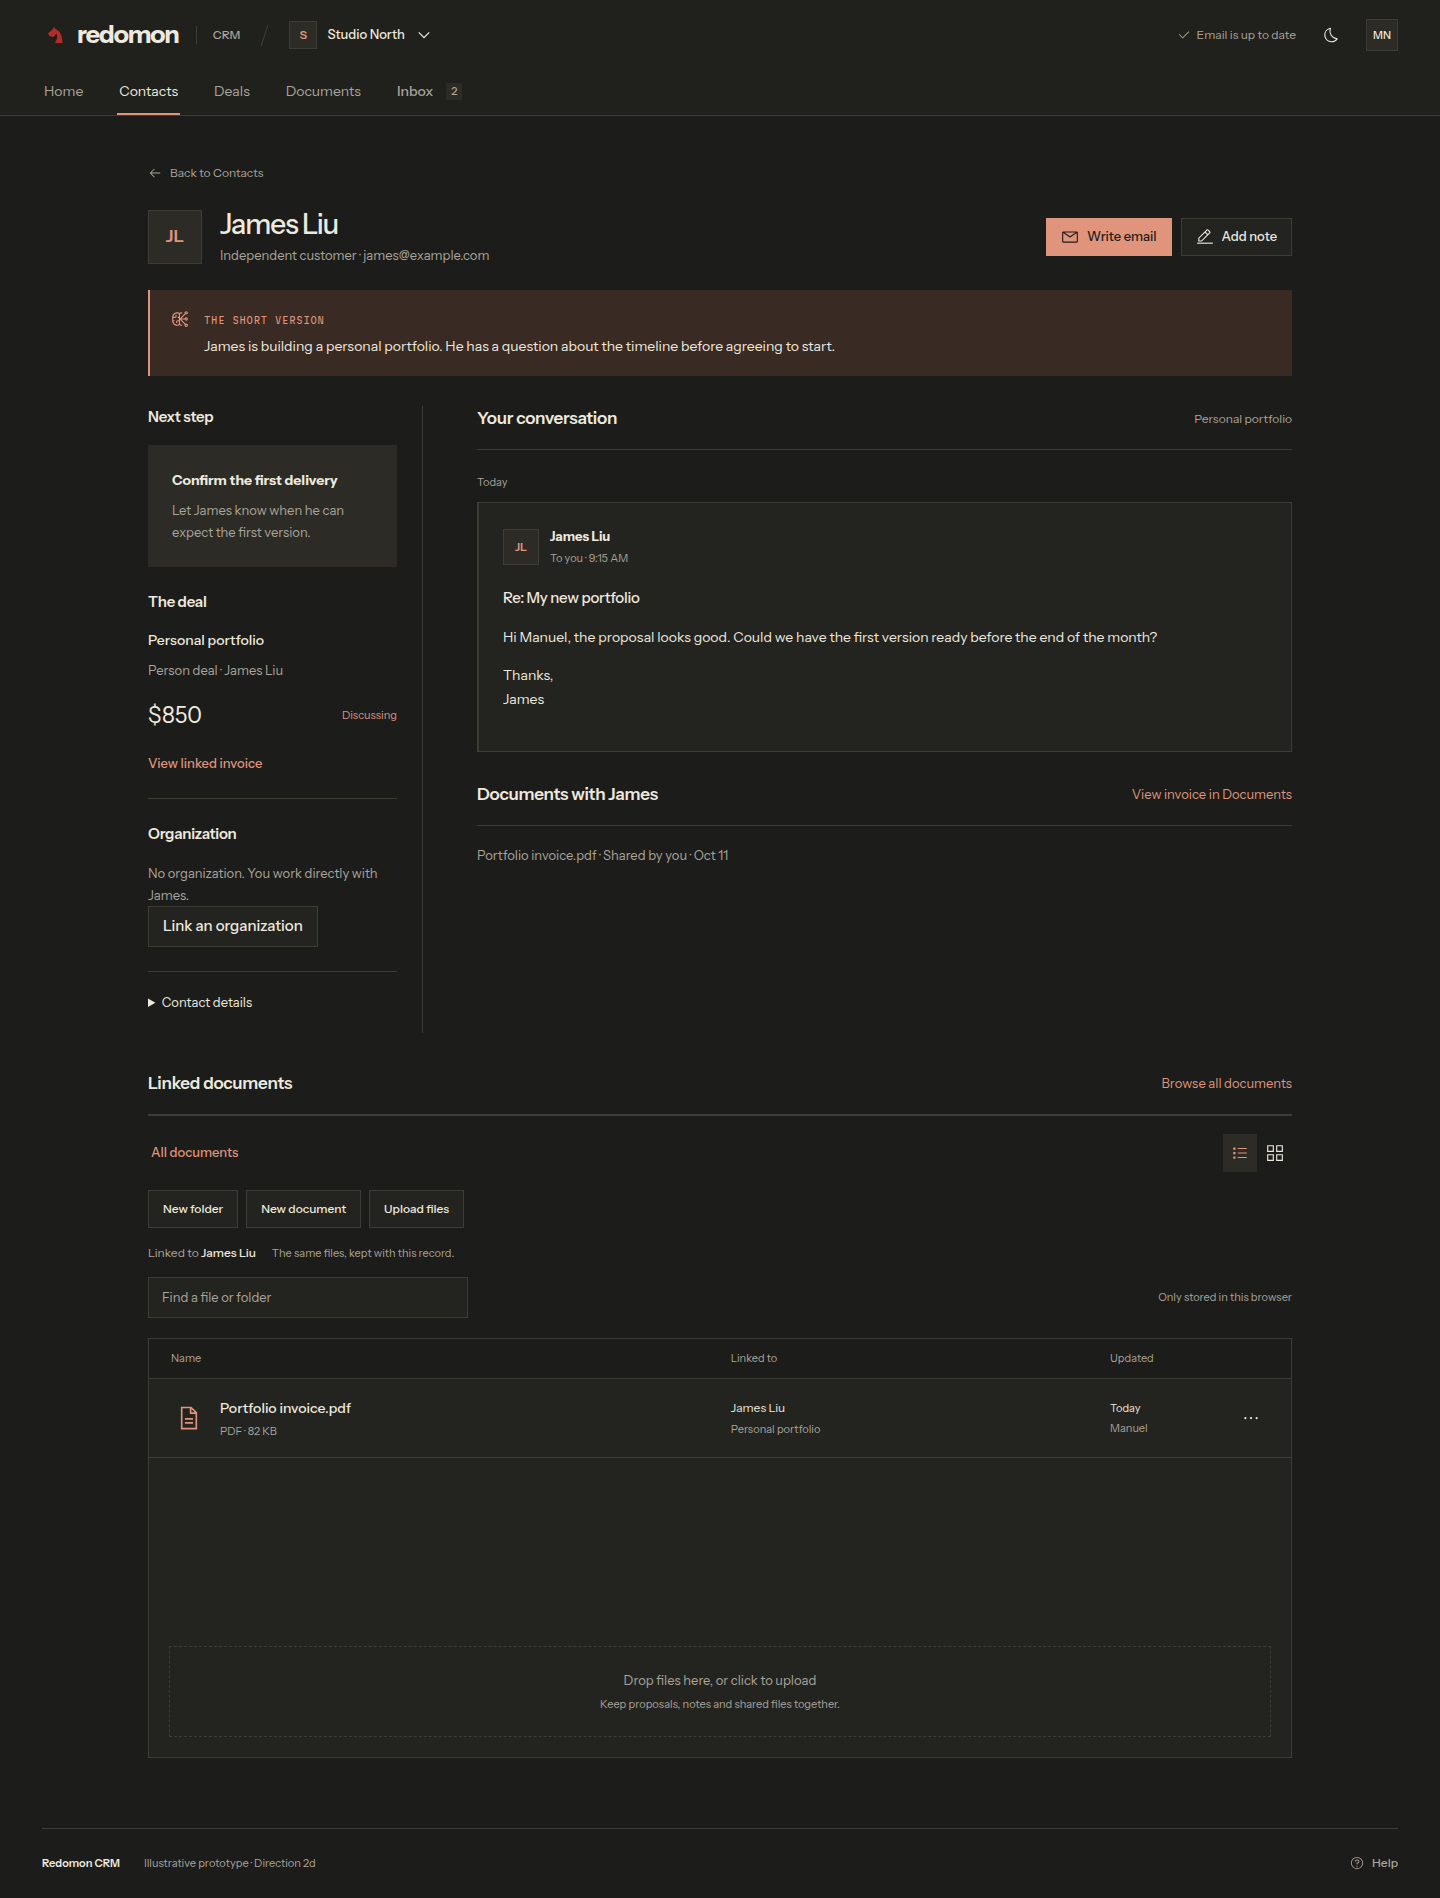This screenshot has height=1898, width=1440.
Task: Open the MN user avatar menu
Action: [x=1382, y=35]
